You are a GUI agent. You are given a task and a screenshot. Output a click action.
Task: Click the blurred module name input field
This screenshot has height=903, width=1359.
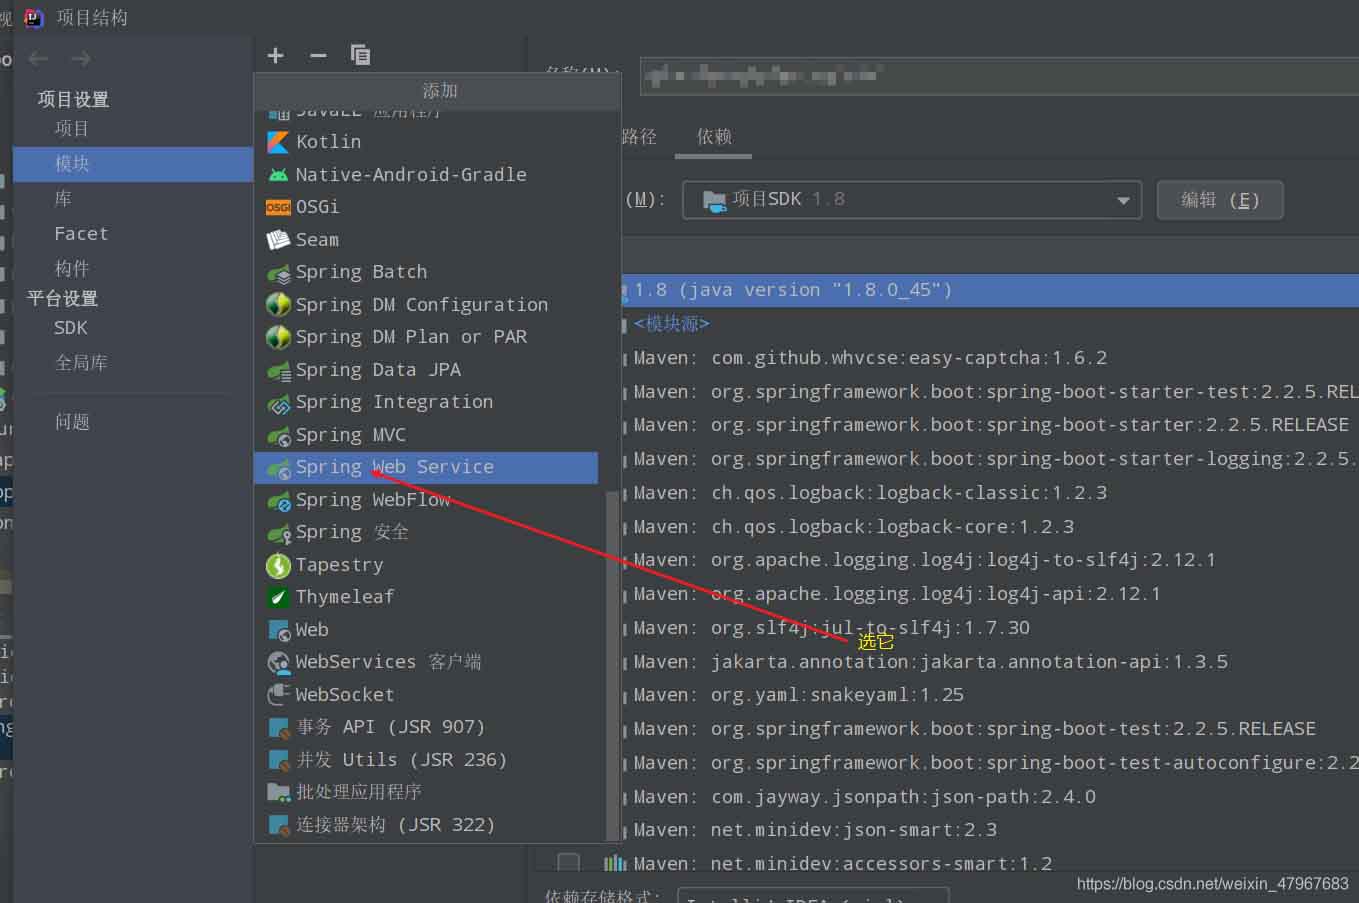click(x=999, y=76)
